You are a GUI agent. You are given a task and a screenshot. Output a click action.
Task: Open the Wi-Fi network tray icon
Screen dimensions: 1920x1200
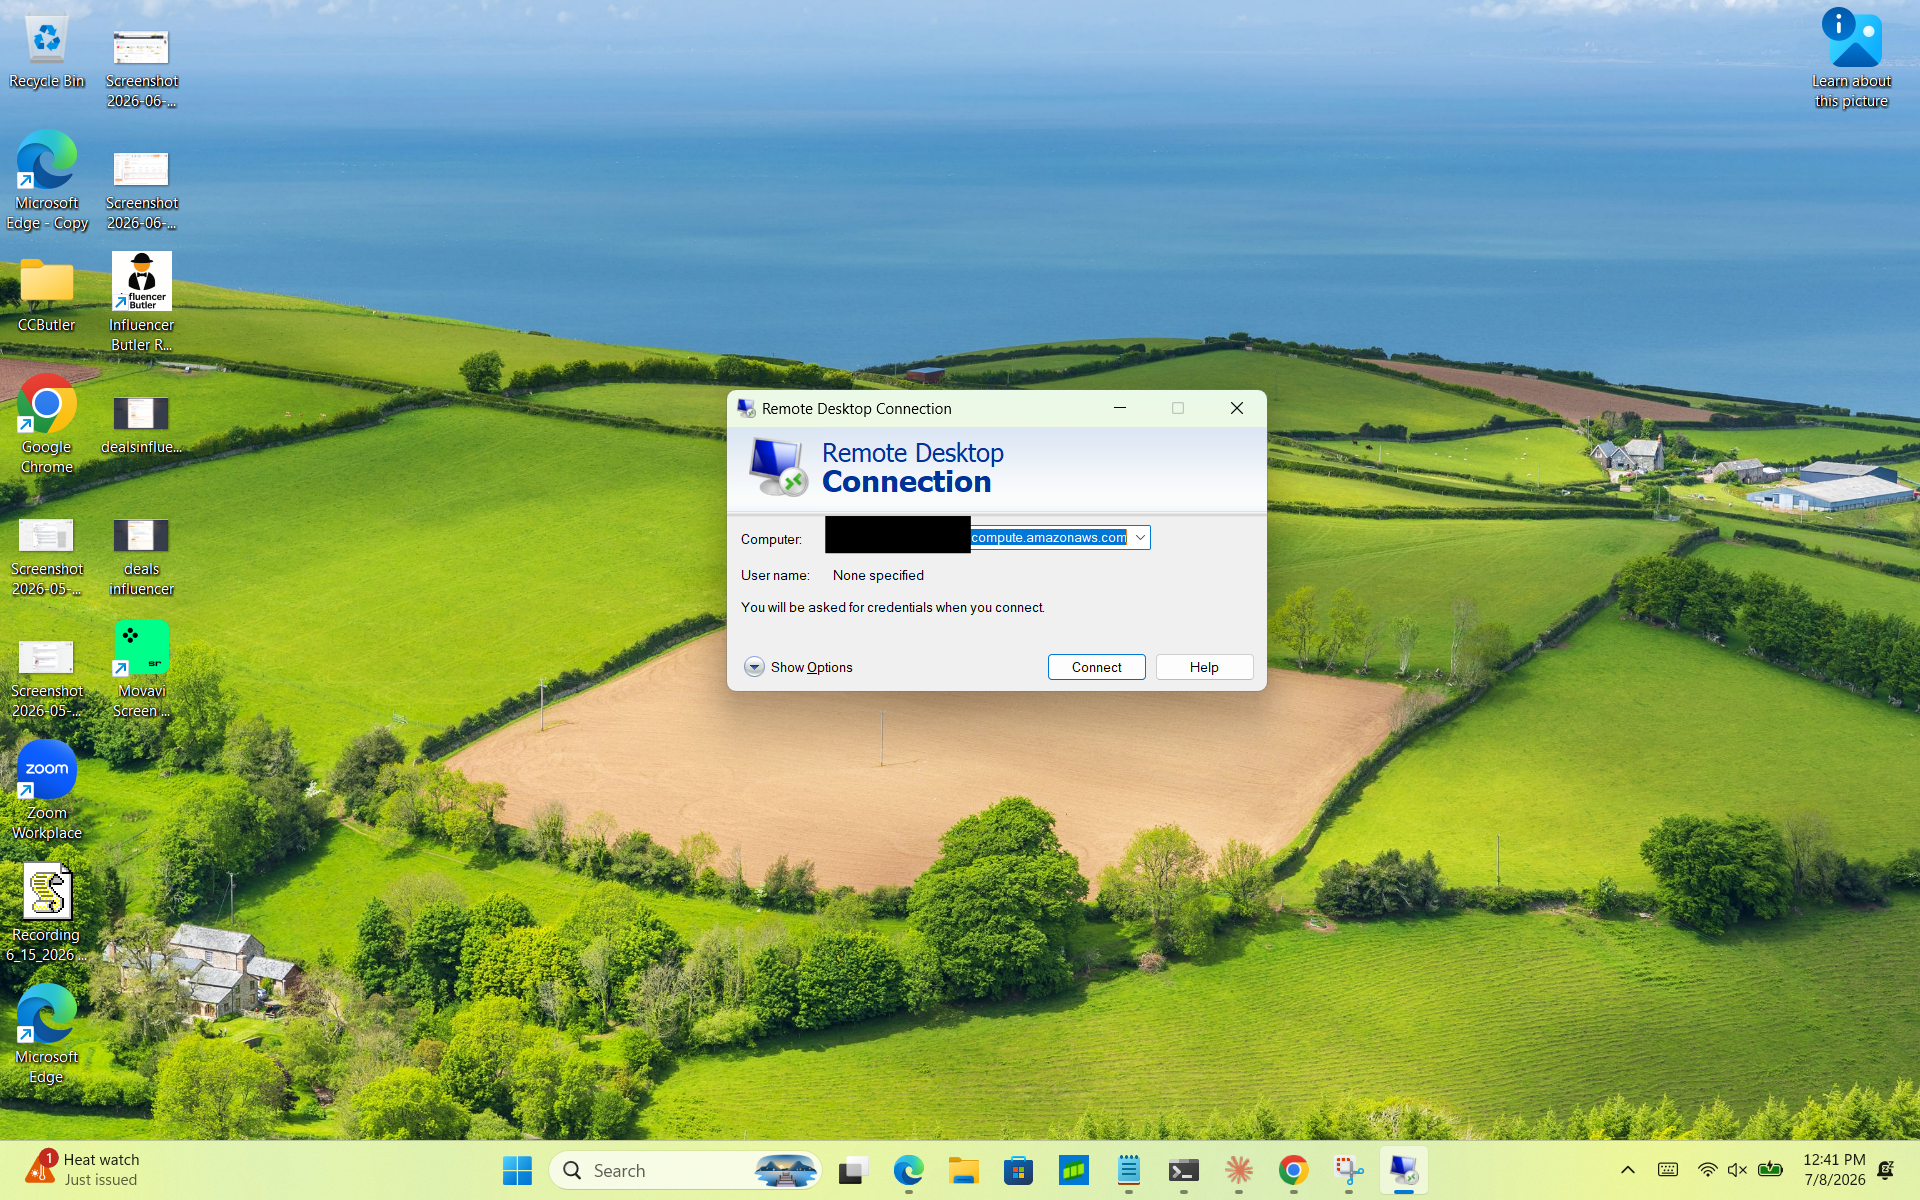coord(1707,1170)
